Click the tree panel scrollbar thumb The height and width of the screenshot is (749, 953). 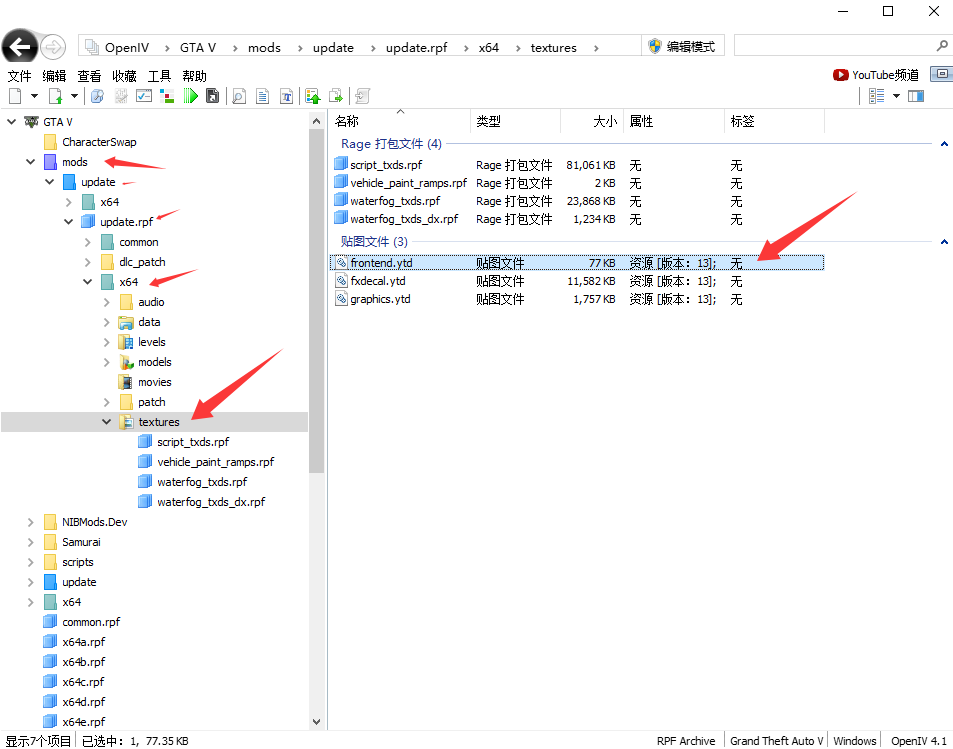316,301
